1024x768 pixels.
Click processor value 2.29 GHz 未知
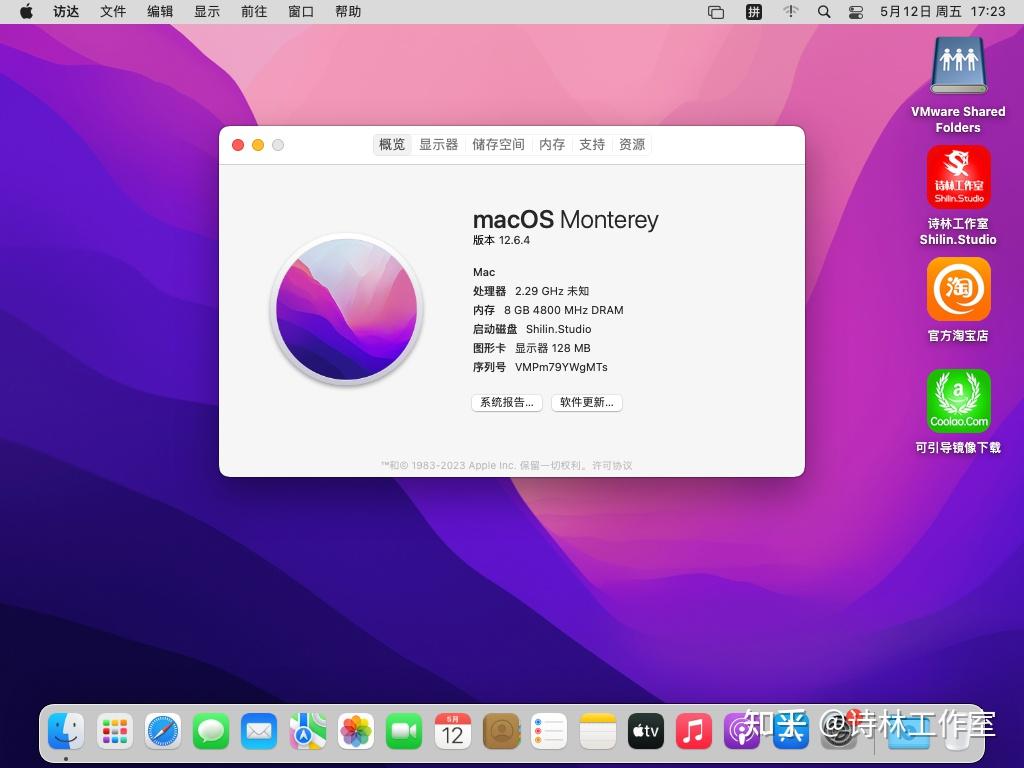point(552,291)
